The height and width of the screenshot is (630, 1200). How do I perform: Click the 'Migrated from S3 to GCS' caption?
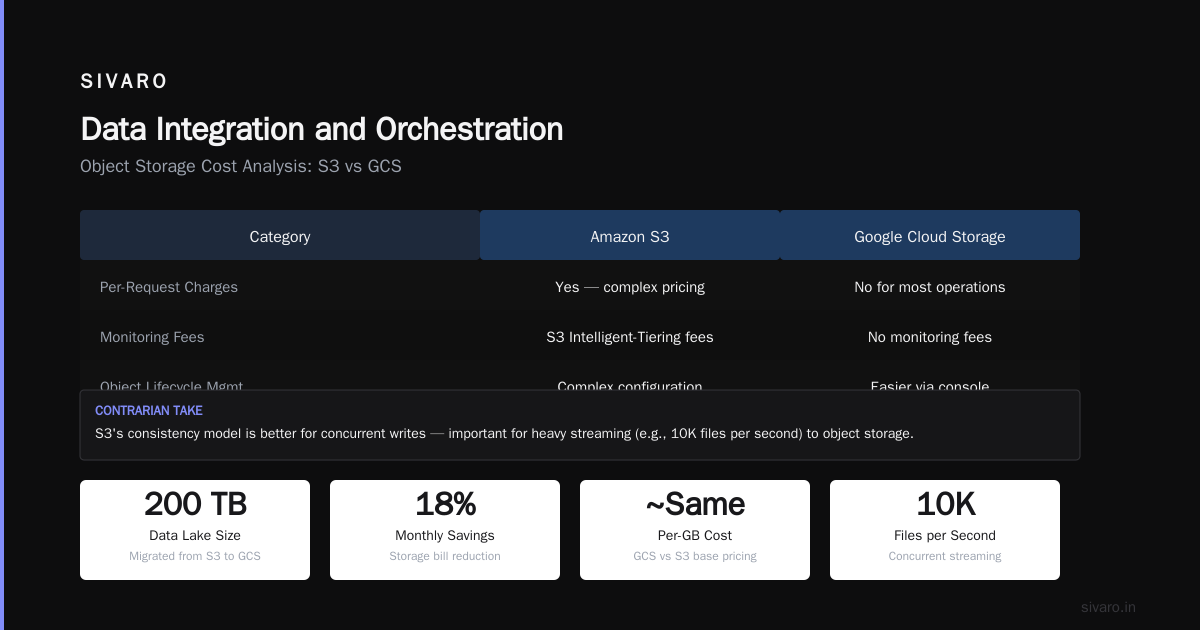[195, 556]
